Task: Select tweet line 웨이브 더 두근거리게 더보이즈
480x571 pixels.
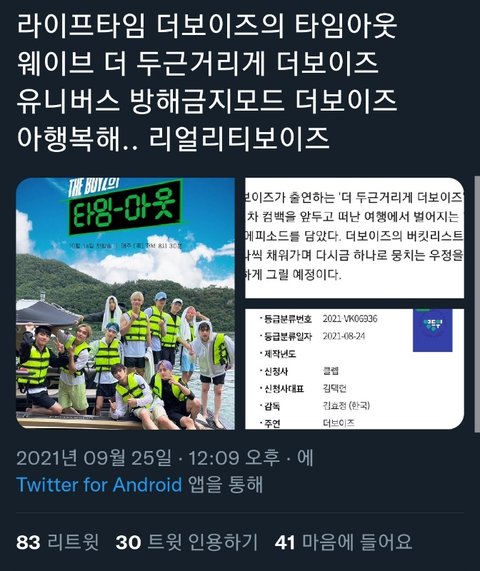Action: pos(197,63)
